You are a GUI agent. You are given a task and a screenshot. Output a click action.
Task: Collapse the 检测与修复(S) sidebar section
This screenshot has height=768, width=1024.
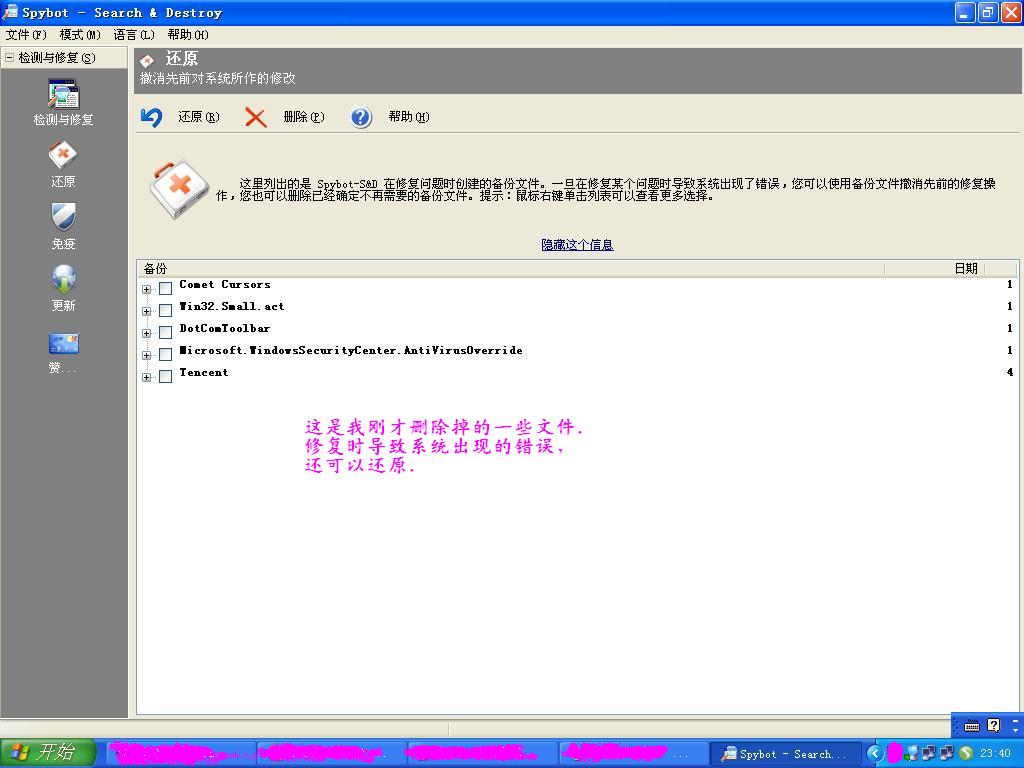pyautogui.click(x=9, y=57)
